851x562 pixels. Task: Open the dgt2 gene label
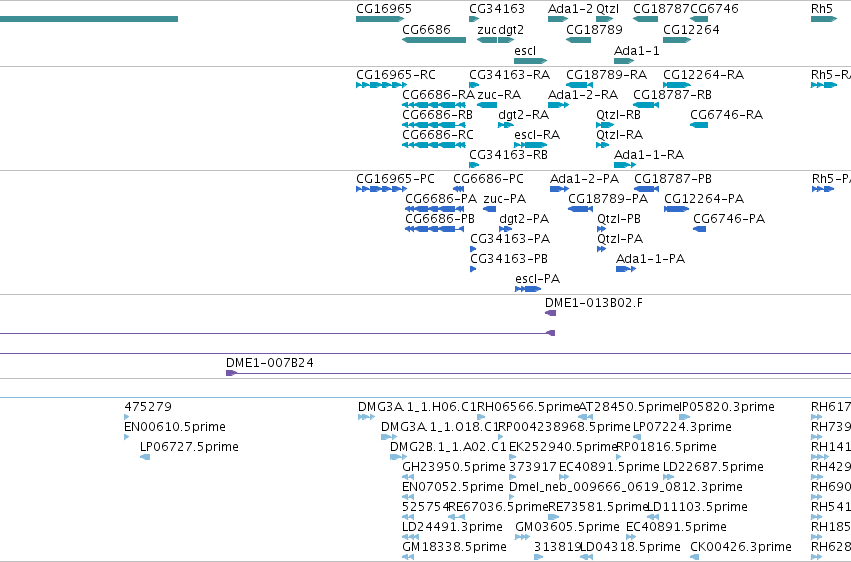511,30
